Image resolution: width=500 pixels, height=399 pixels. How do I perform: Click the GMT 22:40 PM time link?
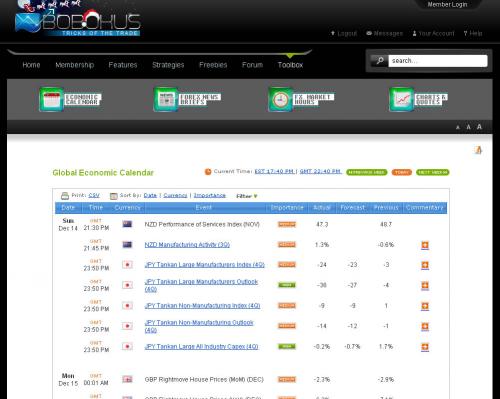[320, 171]
